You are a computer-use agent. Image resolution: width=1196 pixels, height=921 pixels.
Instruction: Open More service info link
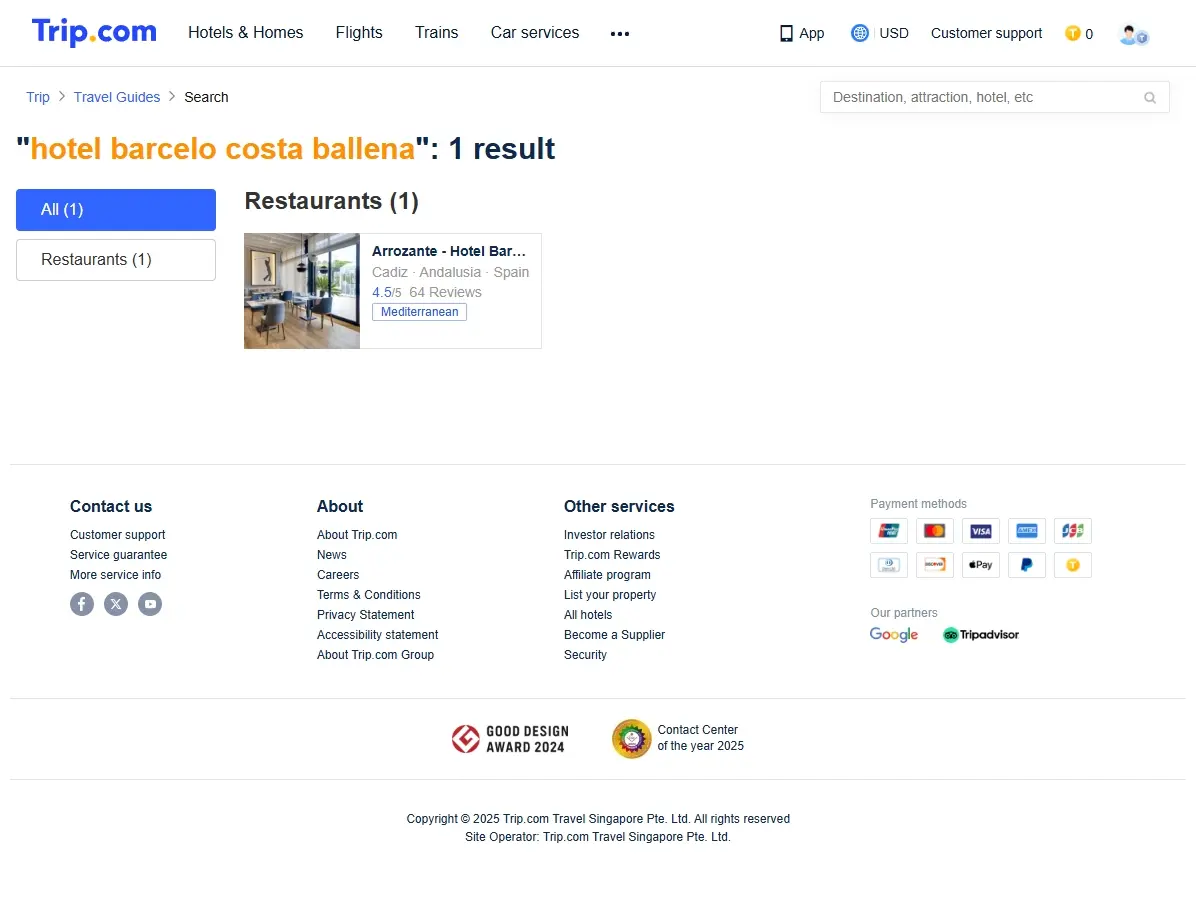pos(115,575)
